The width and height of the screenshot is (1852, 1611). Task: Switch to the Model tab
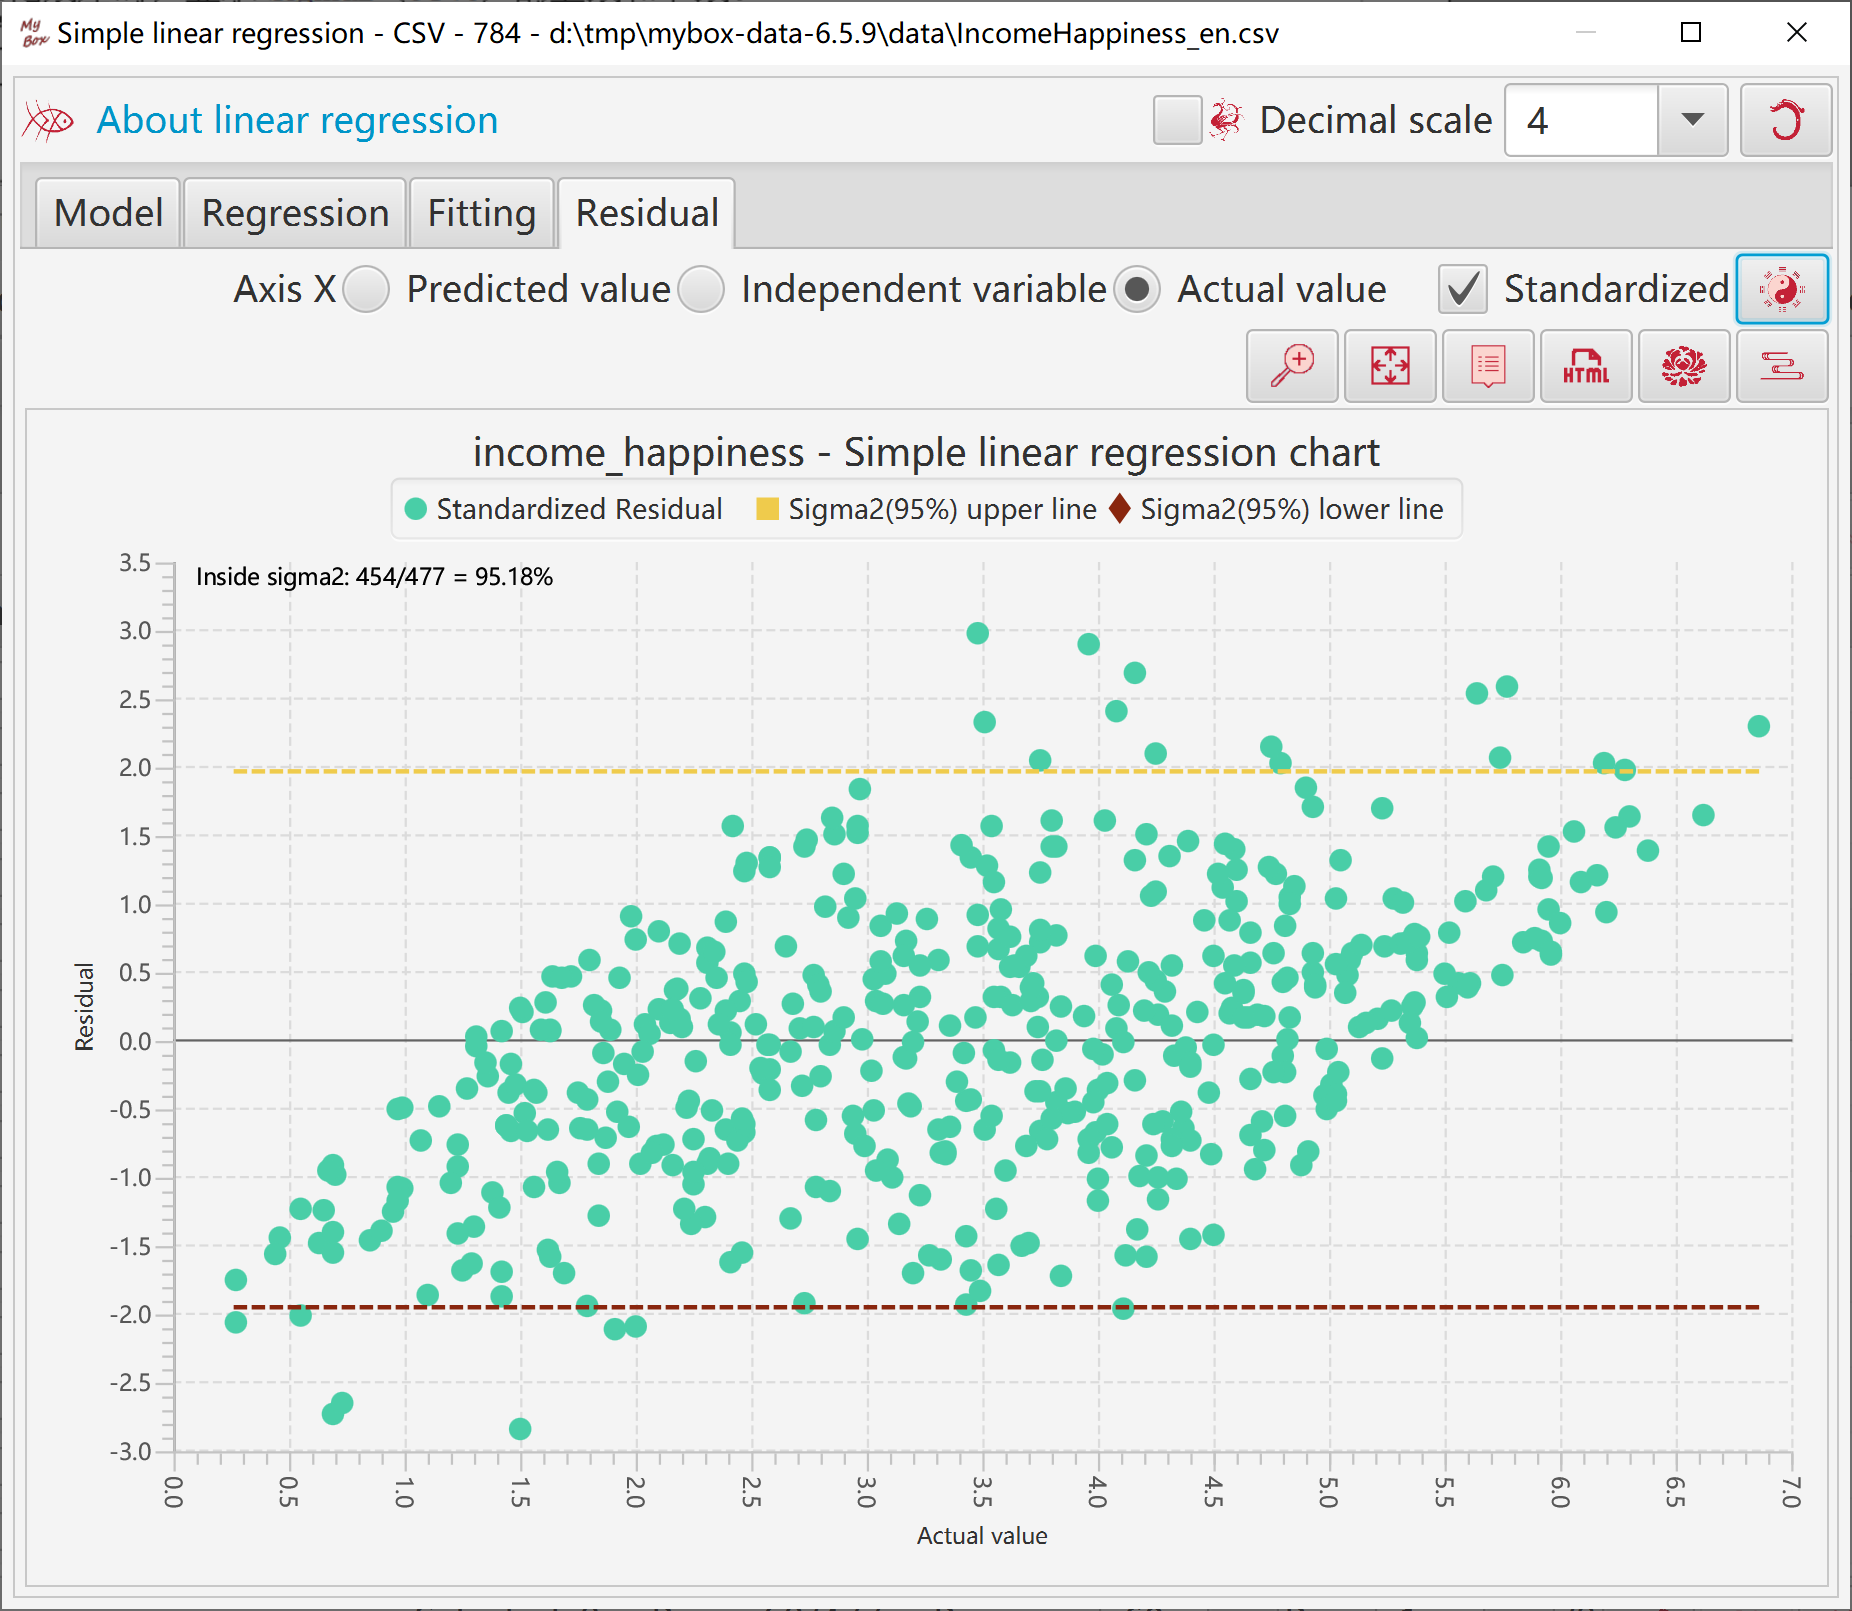108,213
